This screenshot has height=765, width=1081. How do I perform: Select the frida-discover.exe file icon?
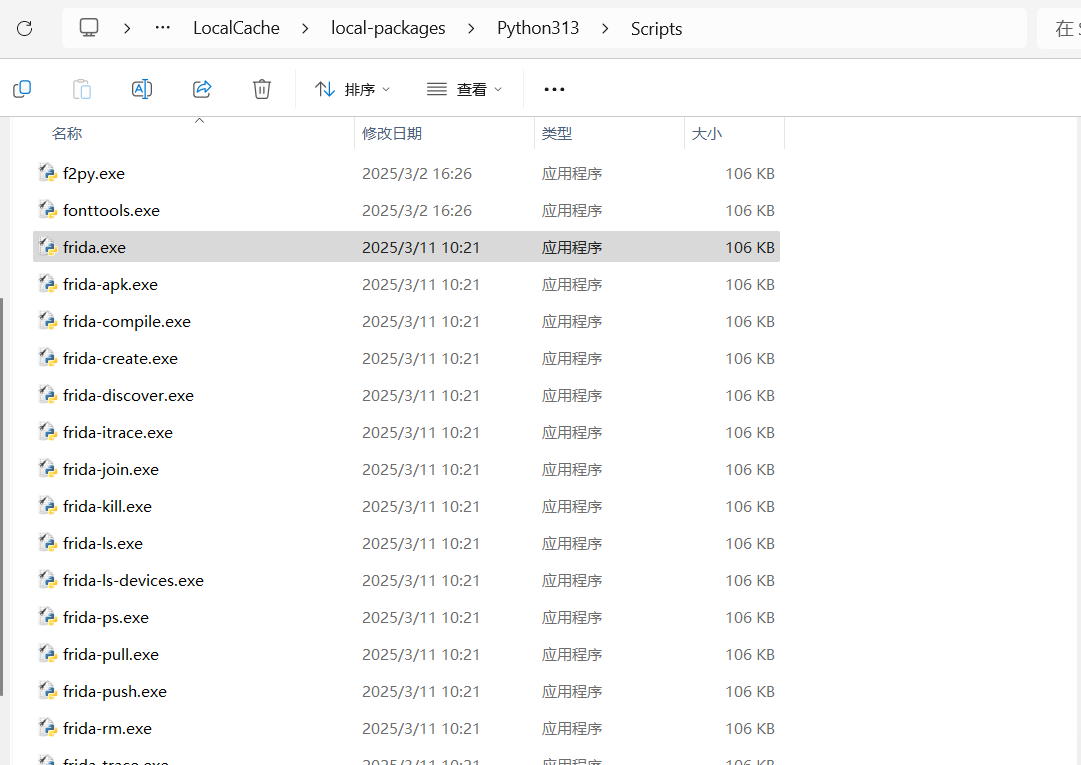tap(47, 395)
